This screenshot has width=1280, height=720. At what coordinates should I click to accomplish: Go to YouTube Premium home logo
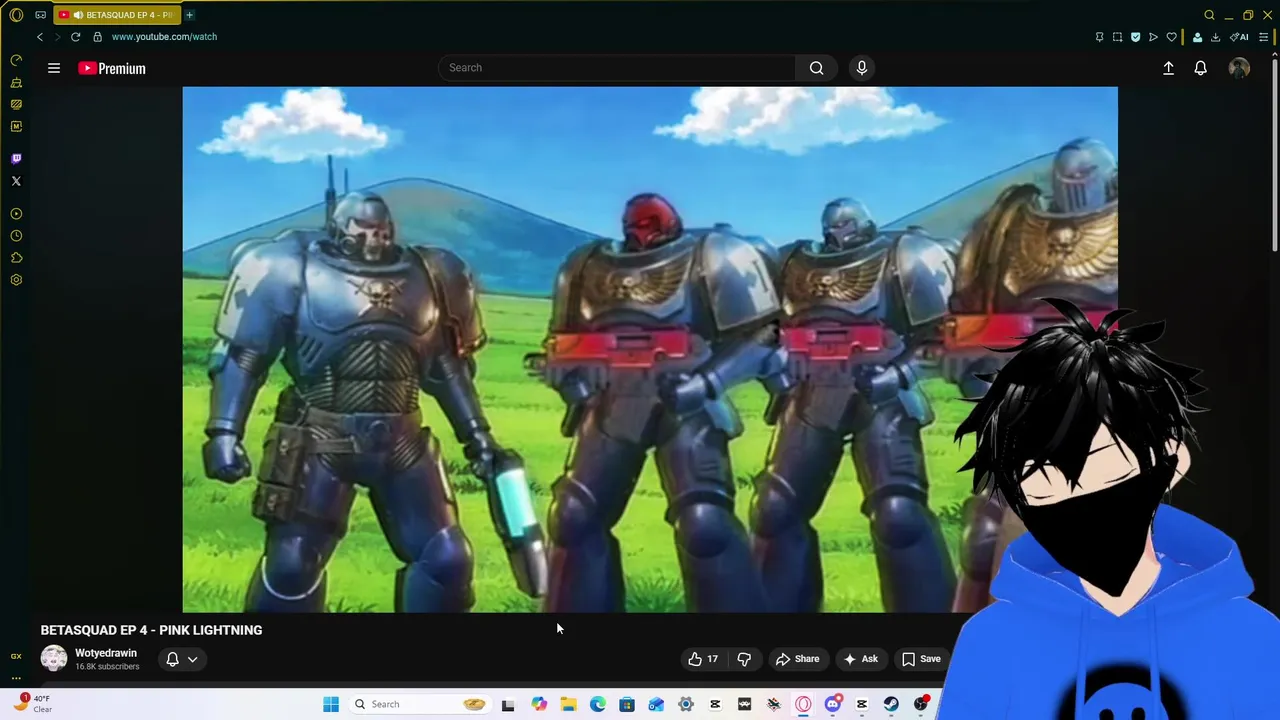[112, 68]
